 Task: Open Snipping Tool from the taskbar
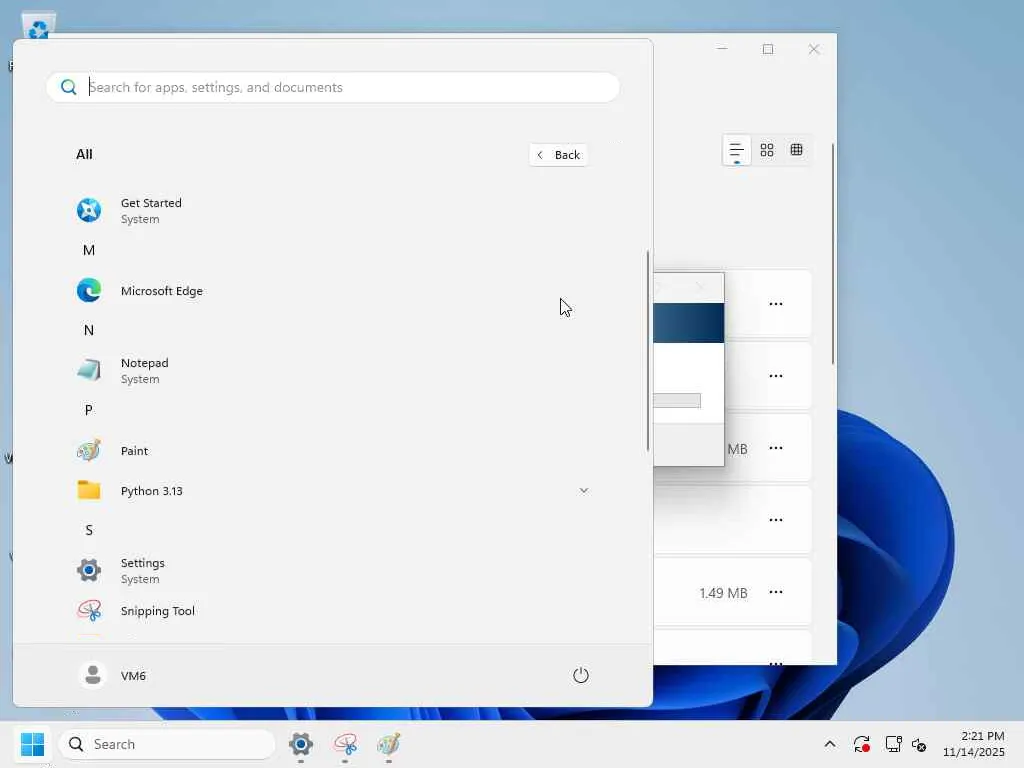click(345, 744)
